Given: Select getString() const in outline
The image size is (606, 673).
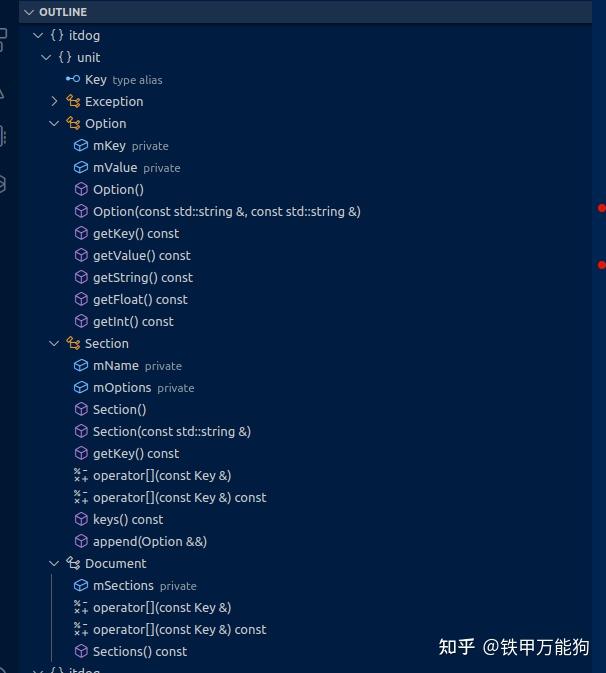Looking at the screenshot, I should pos(142,277).
